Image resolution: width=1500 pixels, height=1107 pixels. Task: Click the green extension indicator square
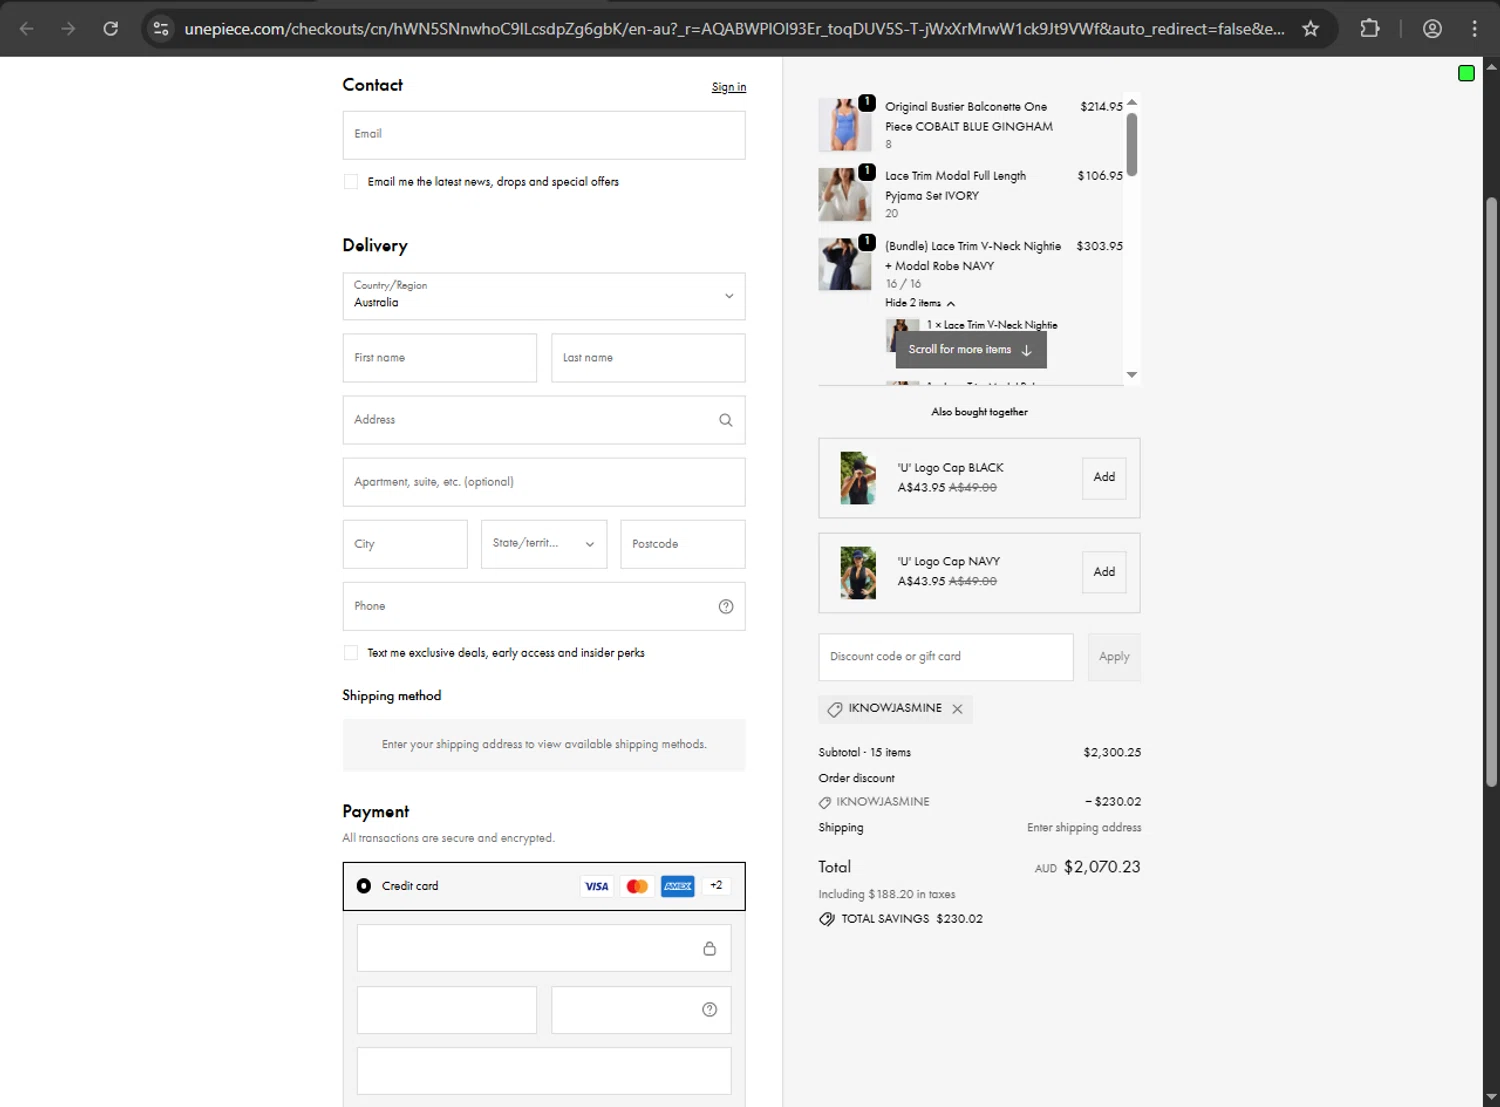(1466, 73)
